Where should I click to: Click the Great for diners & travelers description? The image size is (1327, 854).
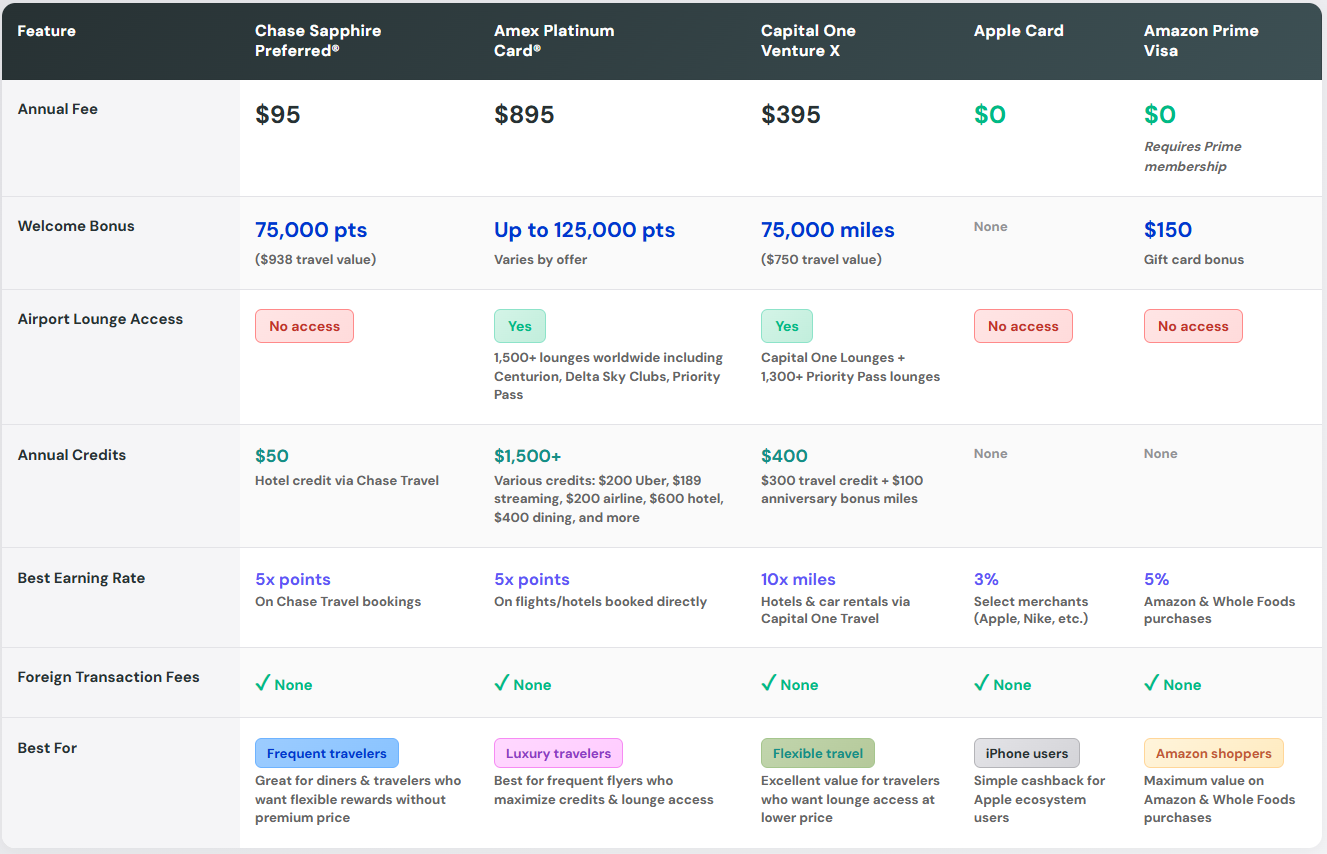(358, 799)
